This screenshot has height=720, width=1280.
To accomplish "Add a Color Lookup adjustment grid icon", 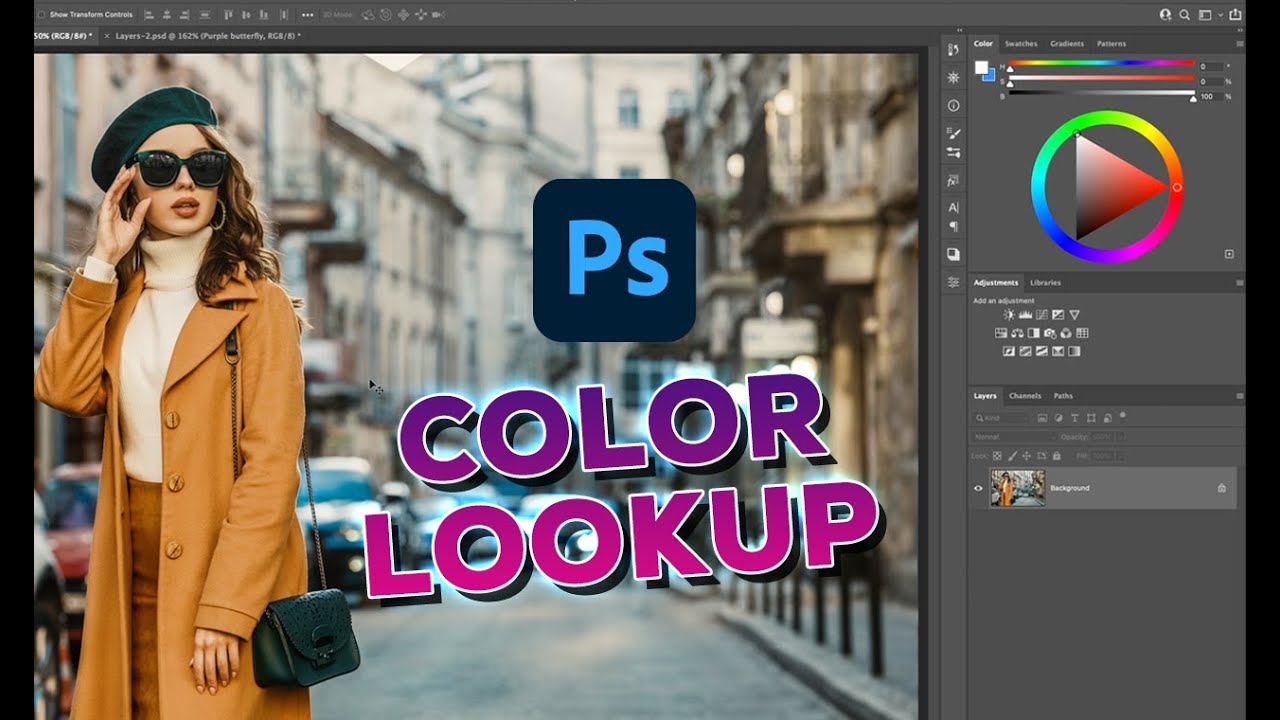I will [x=1082, y=333].
